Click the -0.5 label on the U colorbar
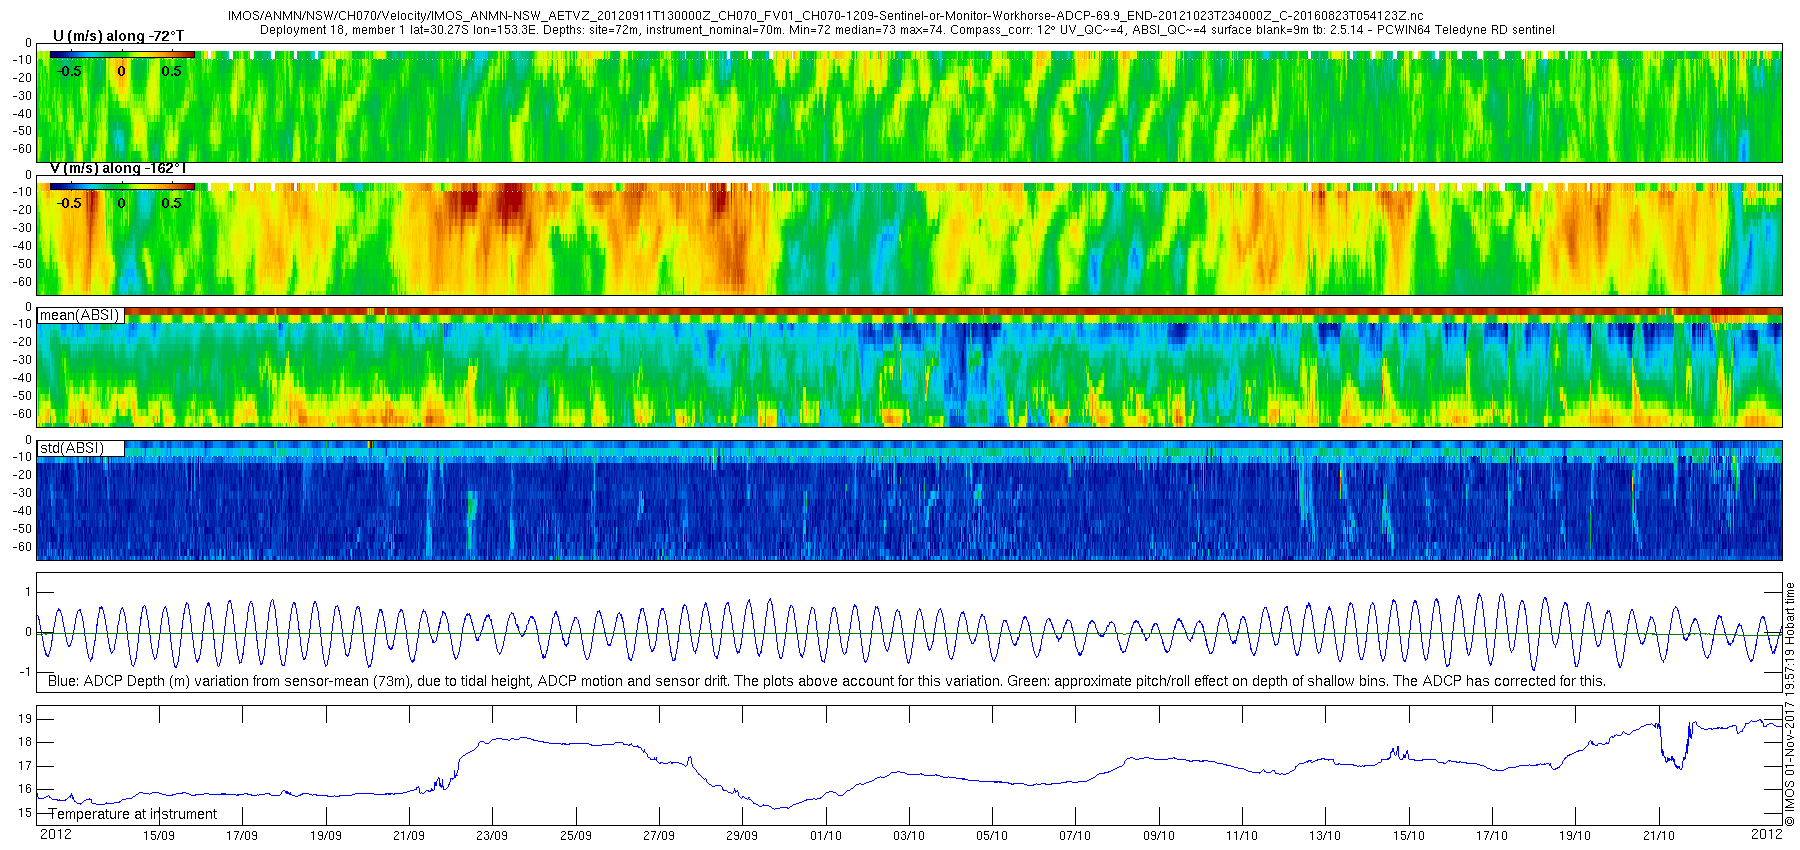Image resolution: width=1800 pixels, height=850 pixels. [x=69, y=71]
